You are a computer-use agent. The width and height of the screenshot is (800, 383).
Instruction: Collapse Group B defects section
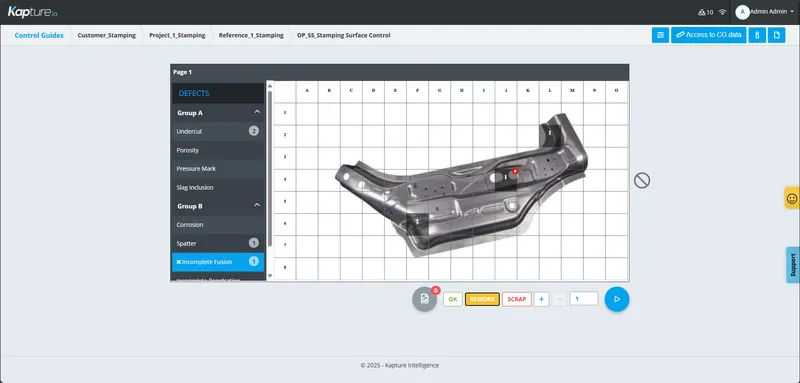tap(257, 206)
